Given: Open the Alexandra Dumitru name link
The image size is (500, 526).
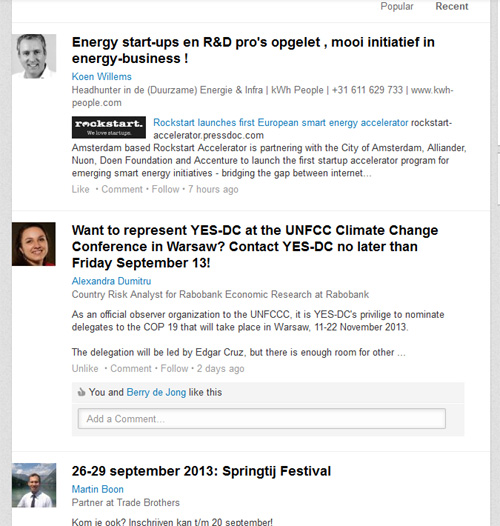Looking at the screenshot, I should pyautogui.click(x=111, y=281).
